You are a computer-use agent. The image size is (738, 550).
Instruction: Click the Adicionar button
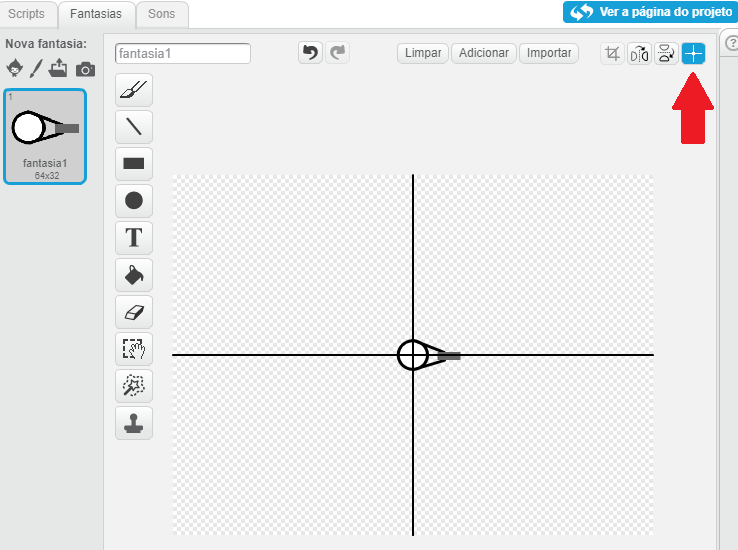coord(484,53)
